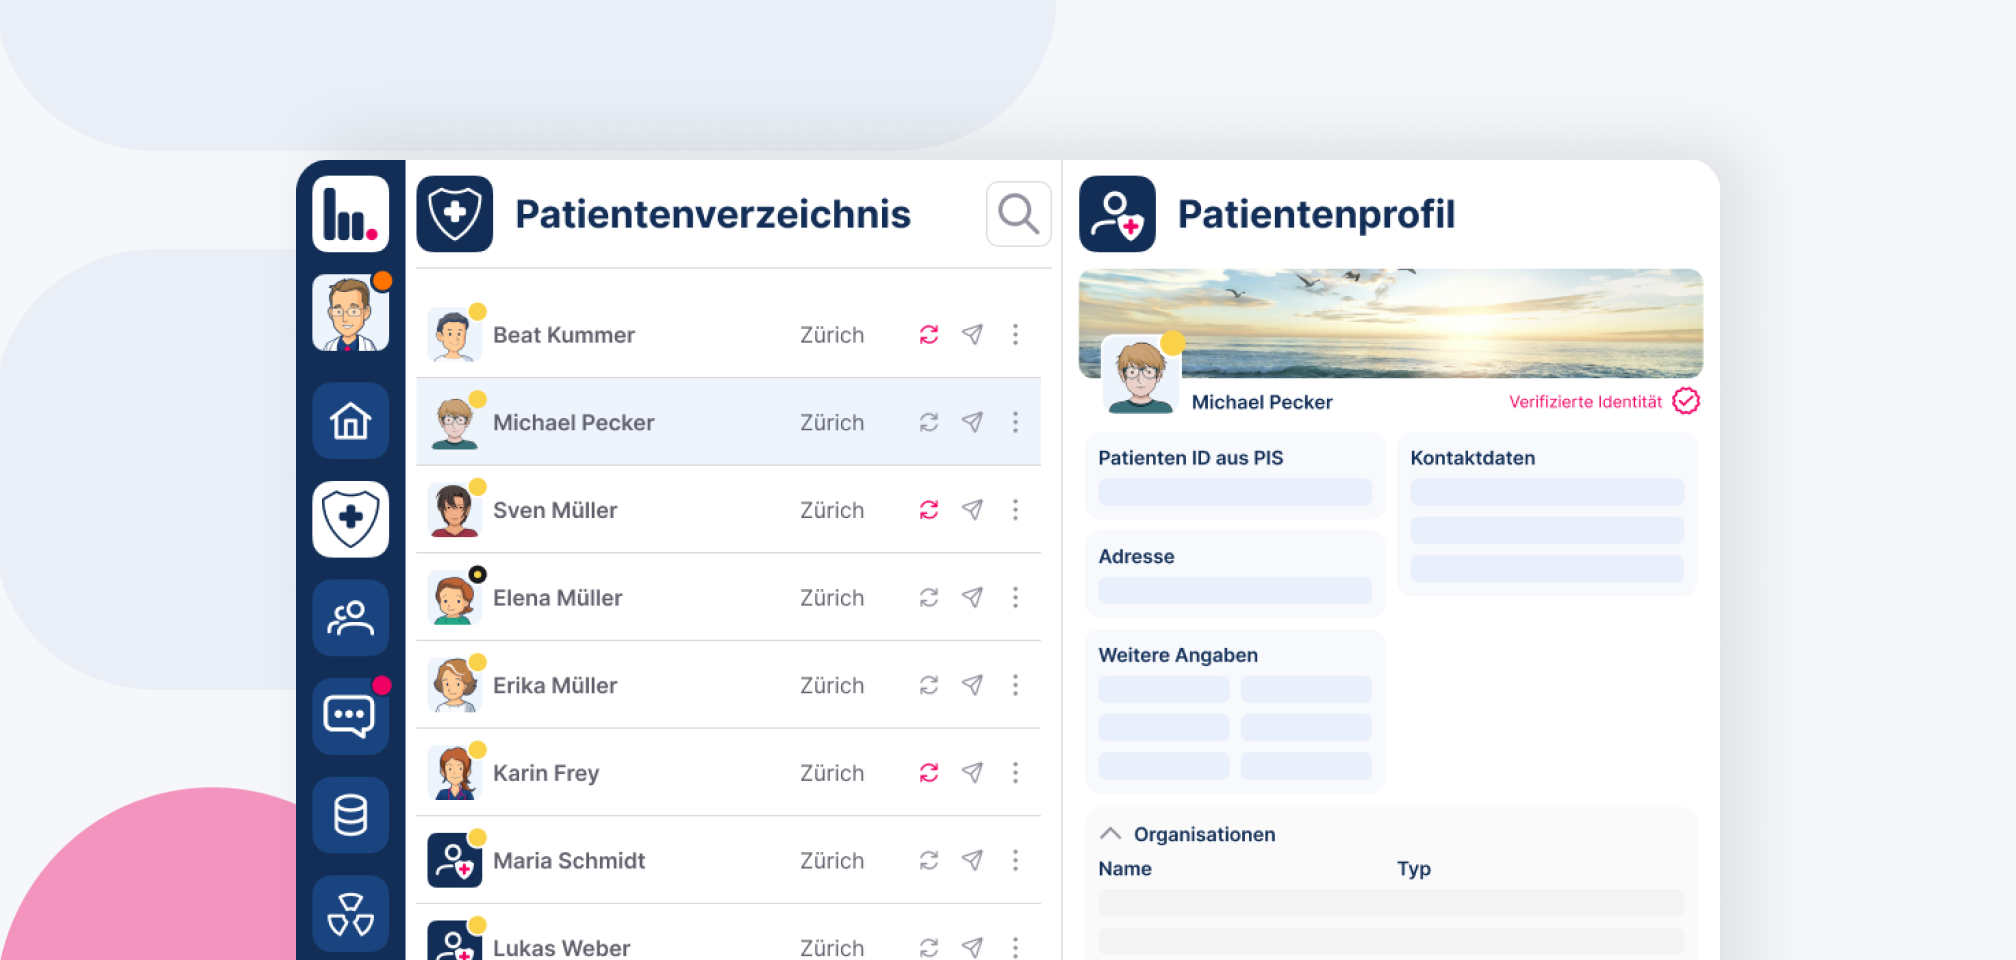Click the send icon for Erika Müller
Image resolution: width=2016 pixels, height=960 pixels.
click(972, 685)
